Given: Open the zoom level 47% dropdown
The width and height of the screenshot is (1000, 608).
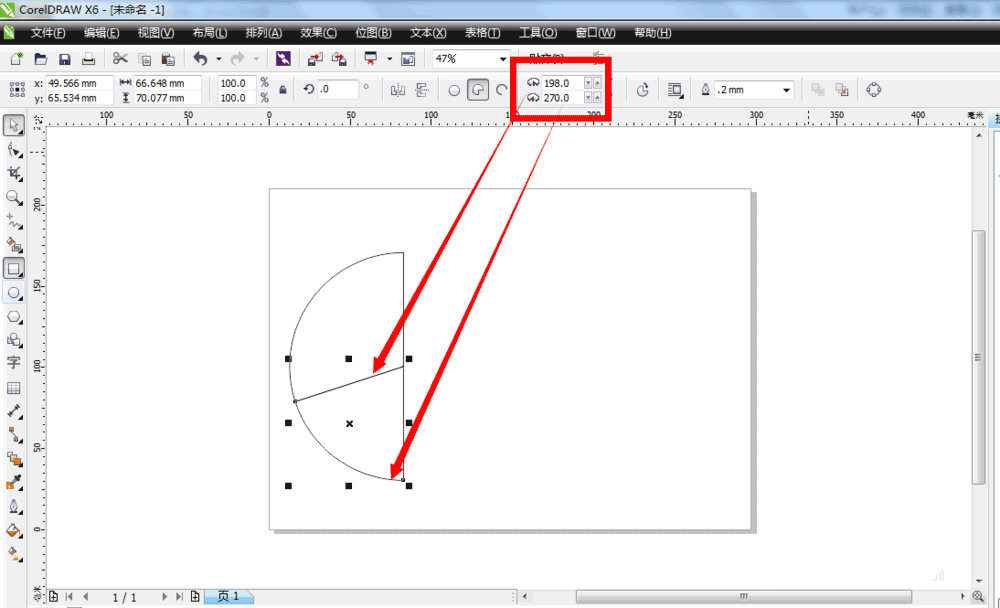Looking at the screenshot, I should pos(503,59).
